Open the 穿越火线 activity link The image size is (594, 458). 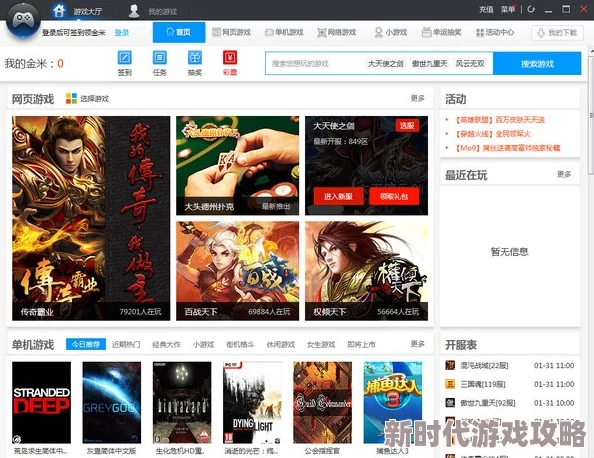[x=492, y=134]
